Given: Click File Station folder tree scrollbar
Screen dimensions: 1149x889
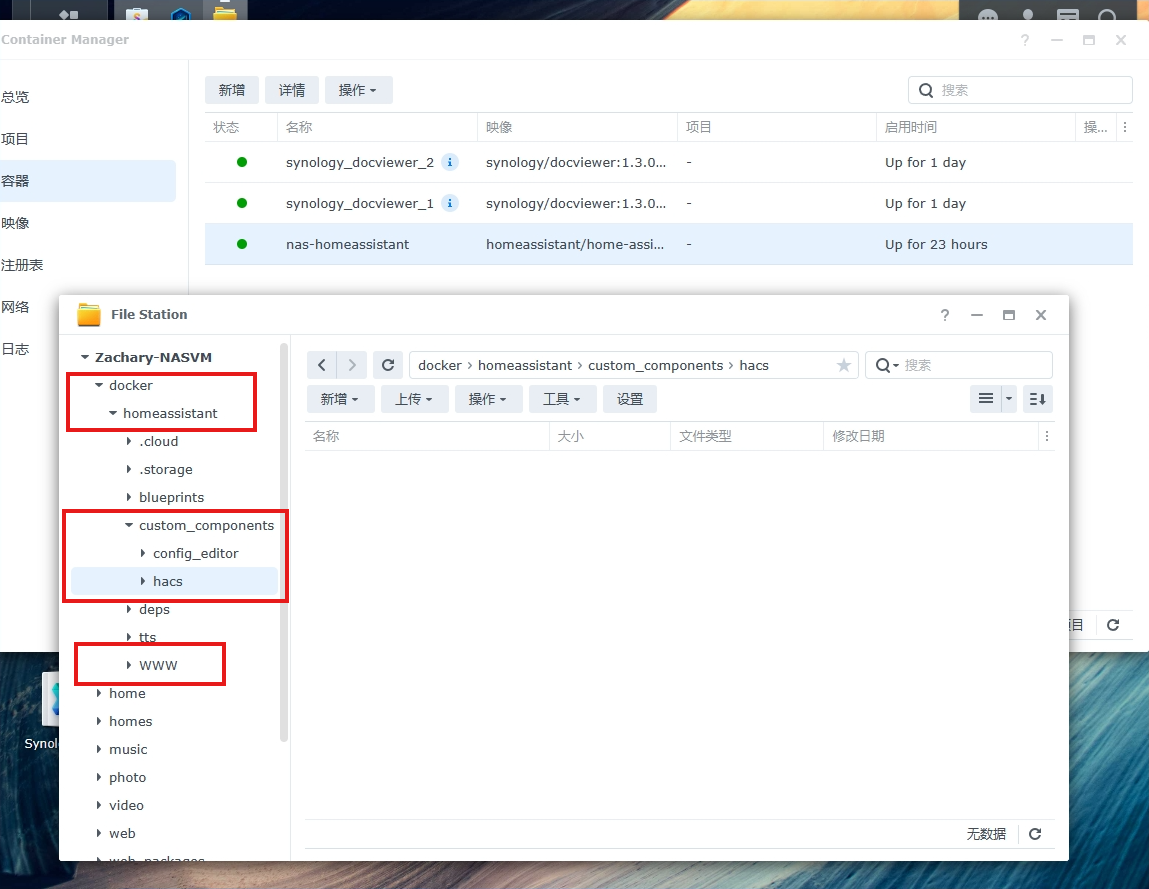Looking at the screenshot, I should point(284,542).
